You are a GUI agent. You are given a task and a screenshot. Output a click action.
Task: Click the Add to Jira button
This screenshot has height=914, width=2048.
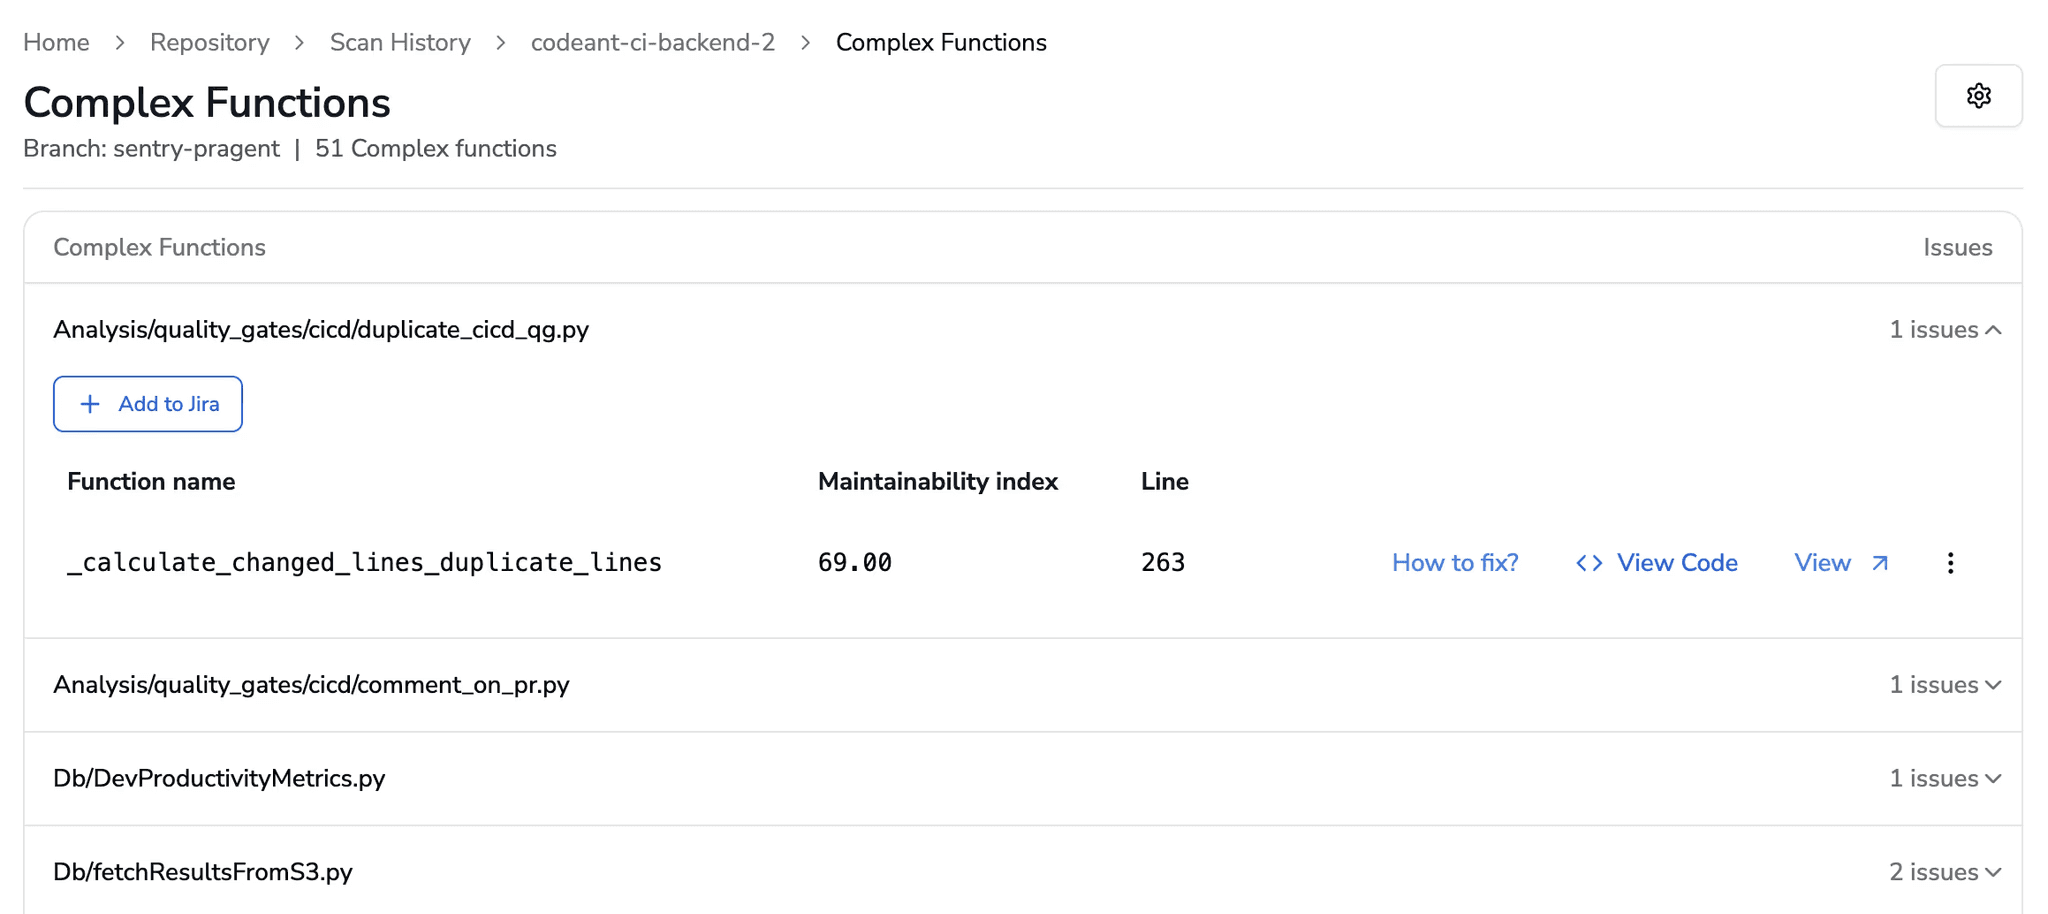pyautogui.click(x=148, y=404)
